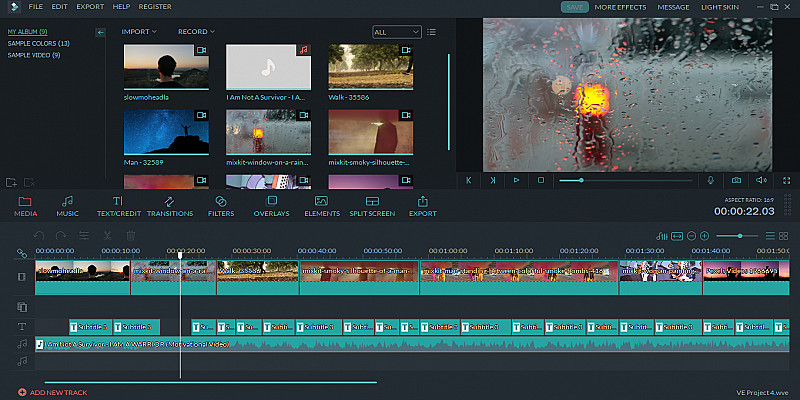Click the voiceover microphone icon

(x=711, y=180)
